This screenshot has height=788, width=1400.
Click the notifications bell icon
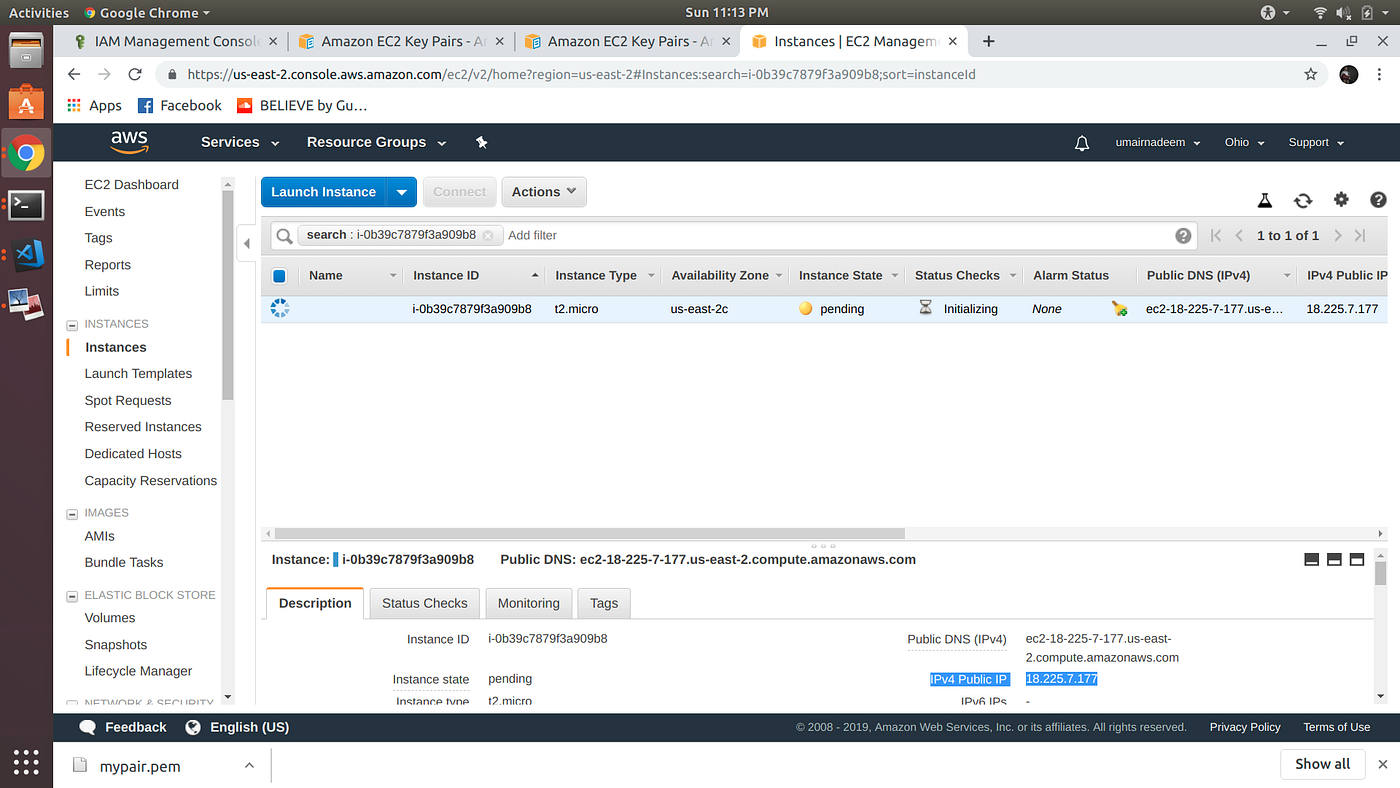tap(1081, 142)
